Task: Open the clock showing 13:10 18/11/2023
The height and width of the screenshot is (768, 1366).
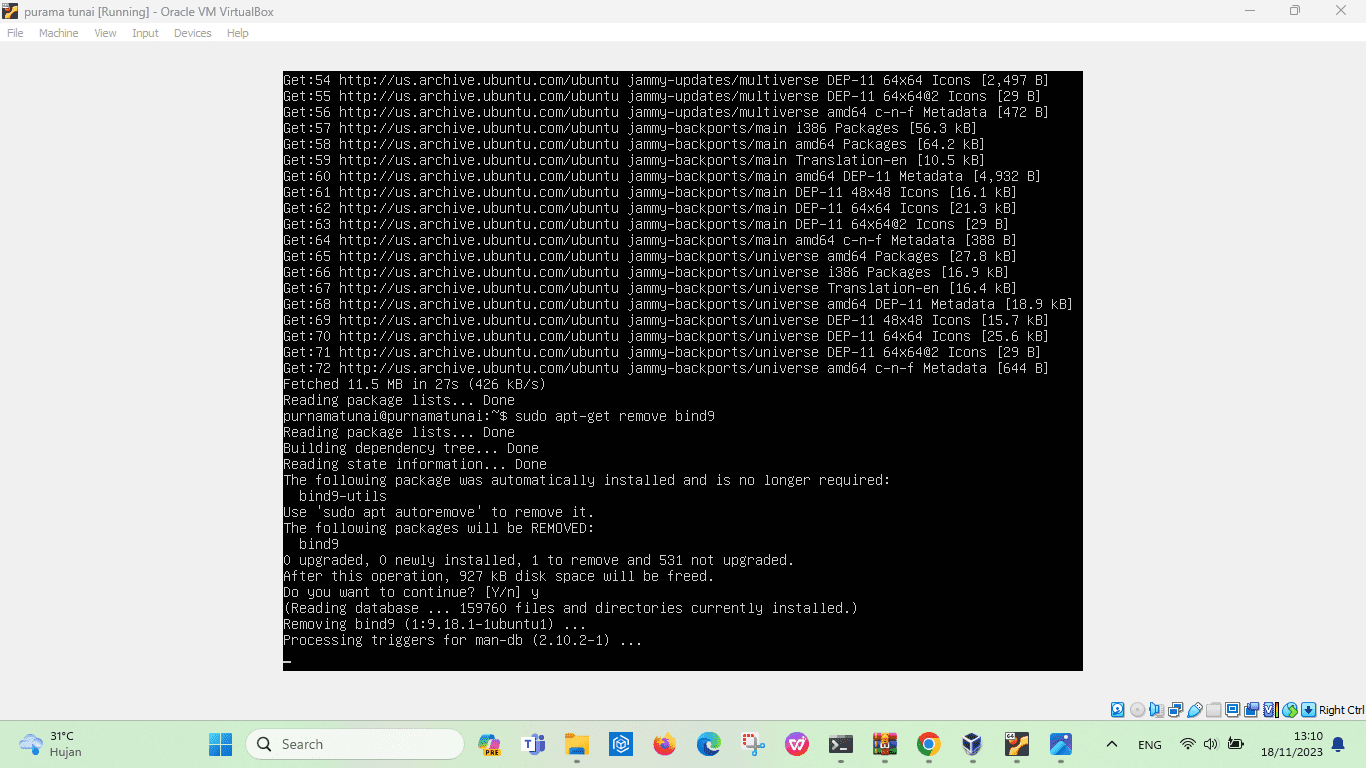Action: pyautogui.click(x=1291, y=744)
